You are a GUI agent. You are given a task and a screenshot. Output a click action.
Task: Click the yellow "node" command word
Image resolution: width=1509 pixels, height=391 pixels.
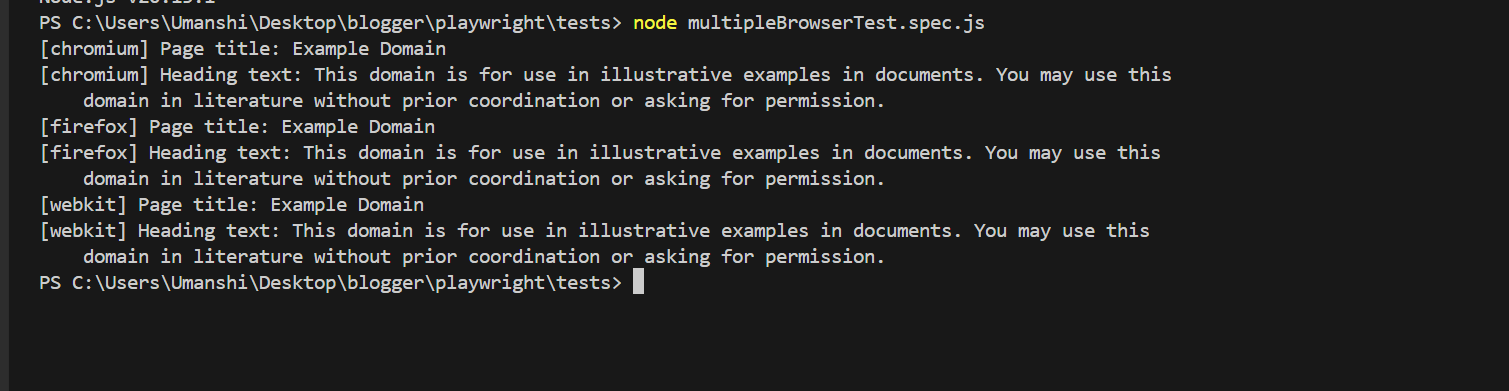[x=655, y=22]
